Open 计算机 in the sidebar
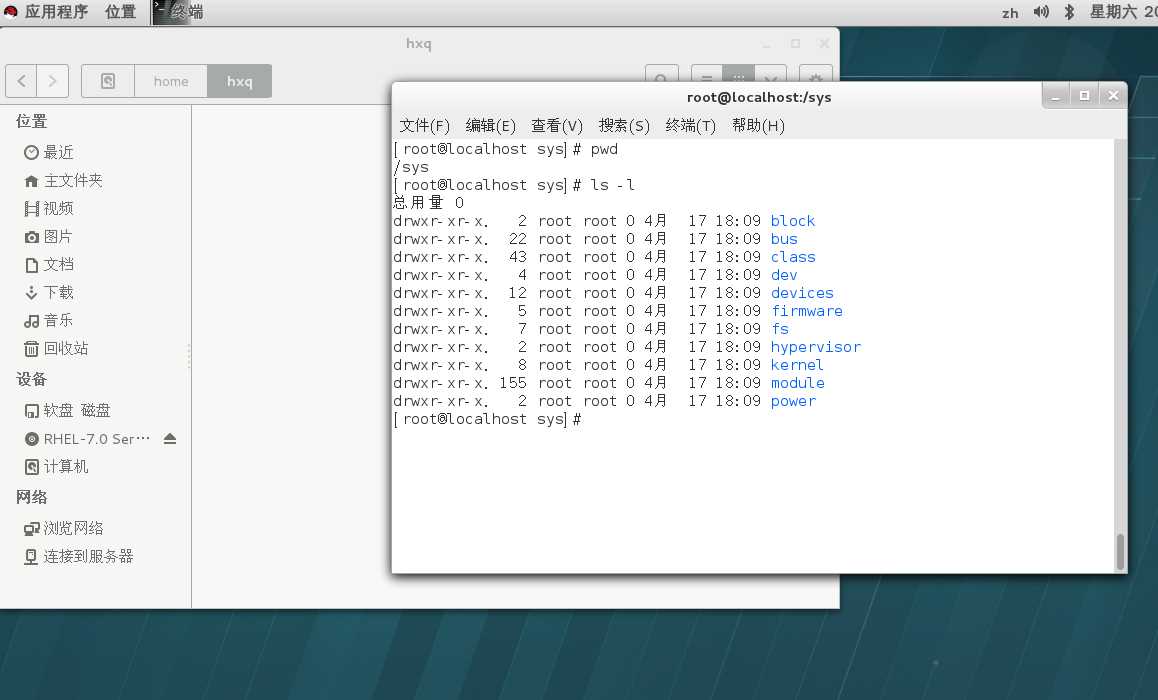Image resolution: width=1158 pixels, height=700 pixels. point(65,467)
